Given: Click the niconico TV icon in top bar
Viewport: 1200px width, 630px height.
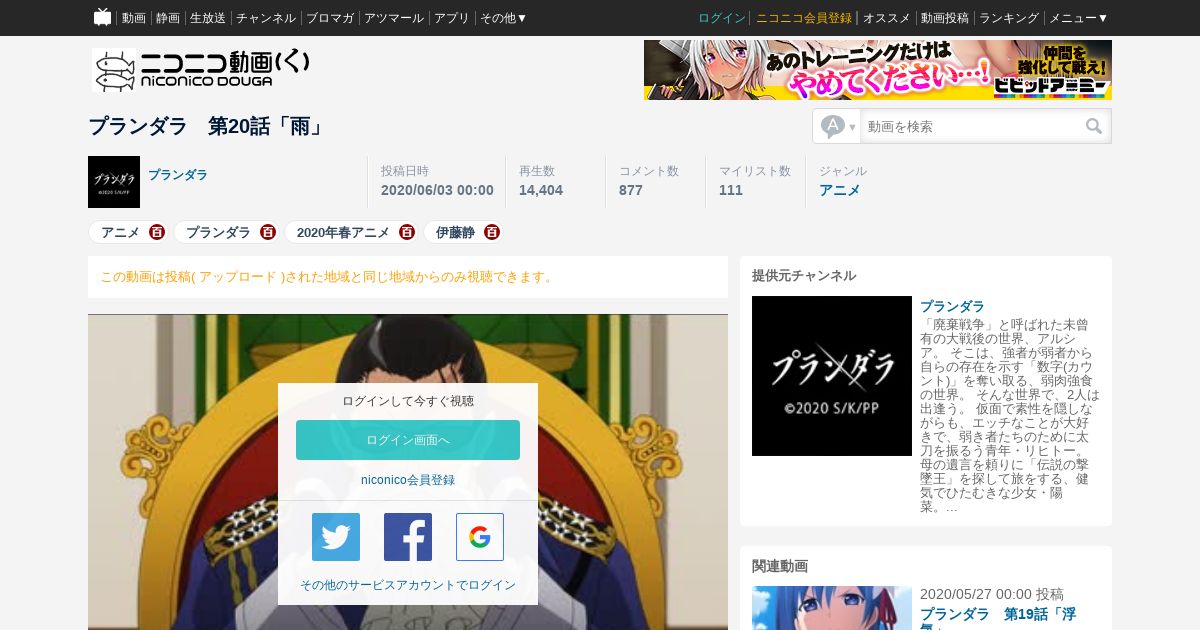Looking at the screenshot, I should point(102,17).
